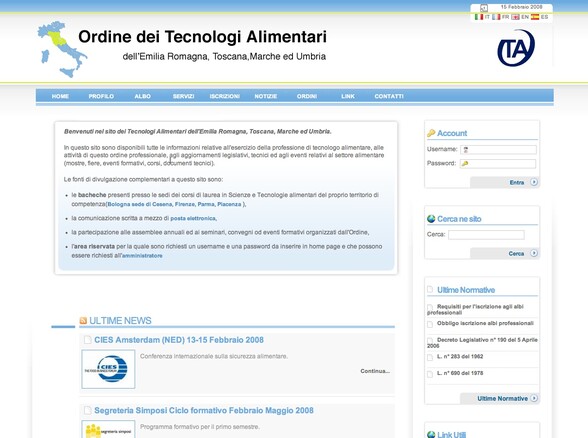Image resolution: width=588 pixels, height=438 pixels.
Task: Open the Obbligo iscrizione albi professionali link
Action: click(485, 323)
